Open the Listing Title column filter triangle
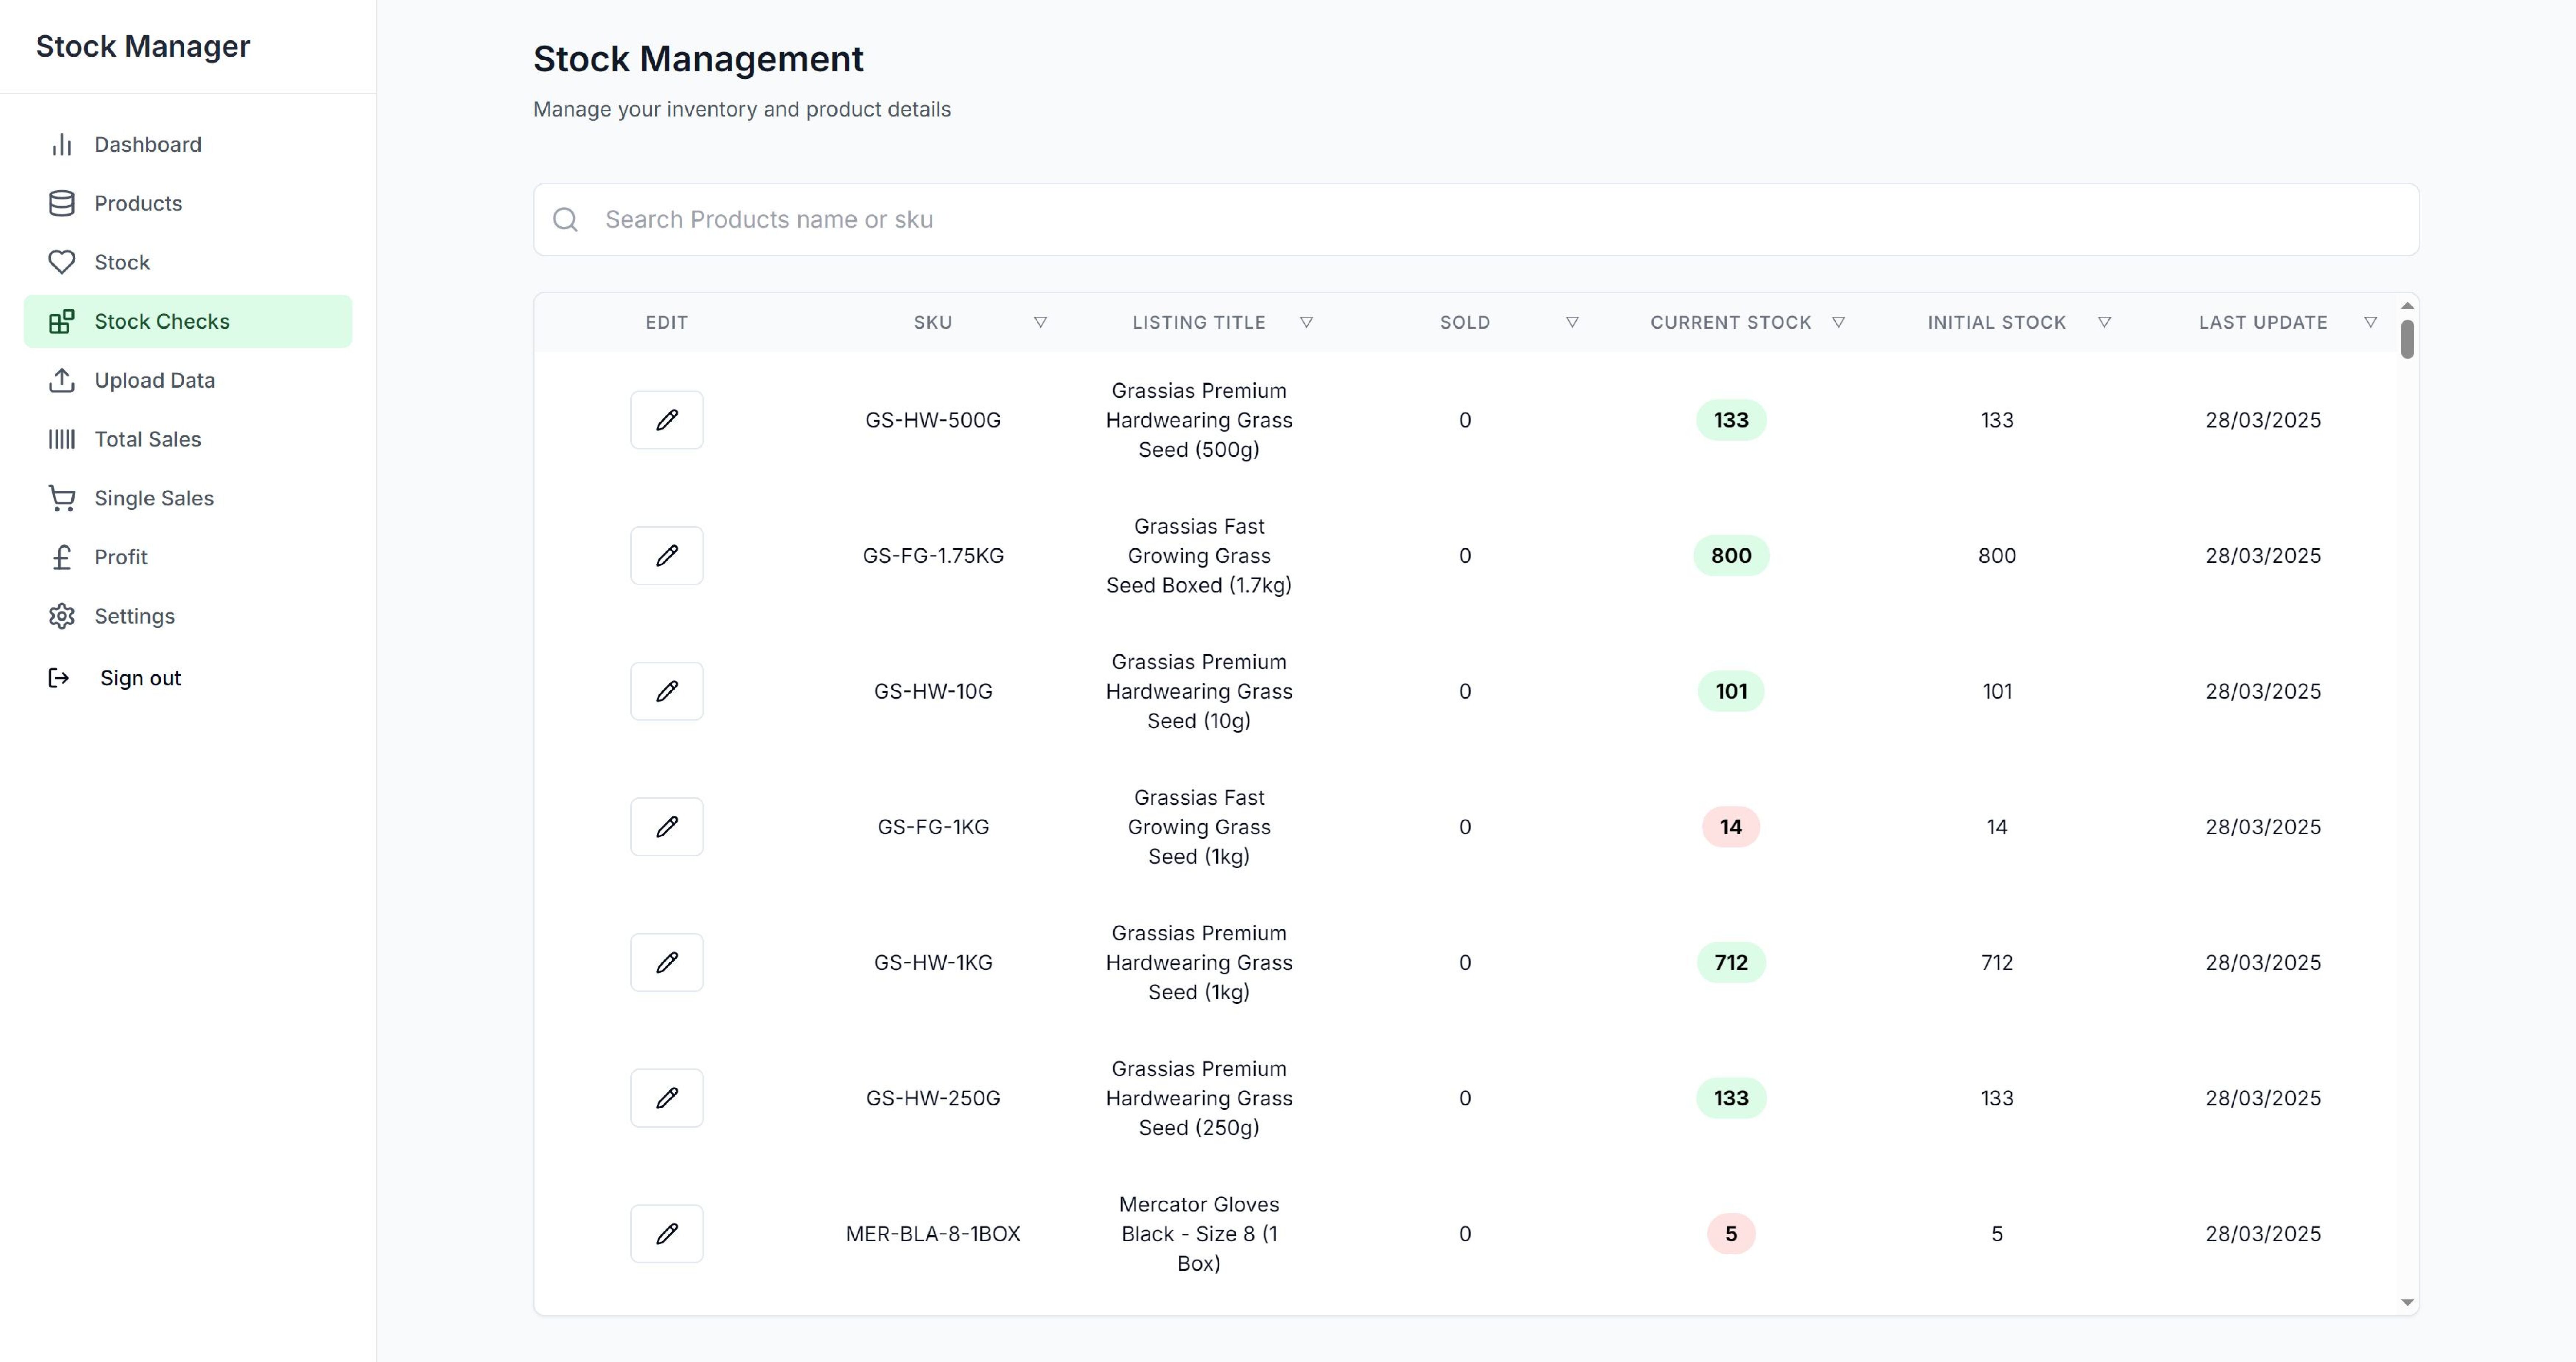 tap(1306, 322)
